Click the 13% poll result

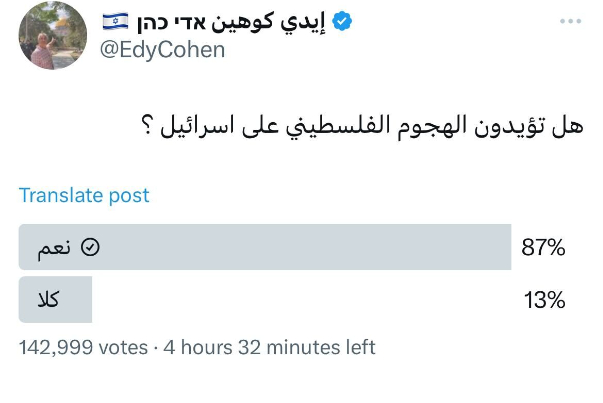(543, 300)
